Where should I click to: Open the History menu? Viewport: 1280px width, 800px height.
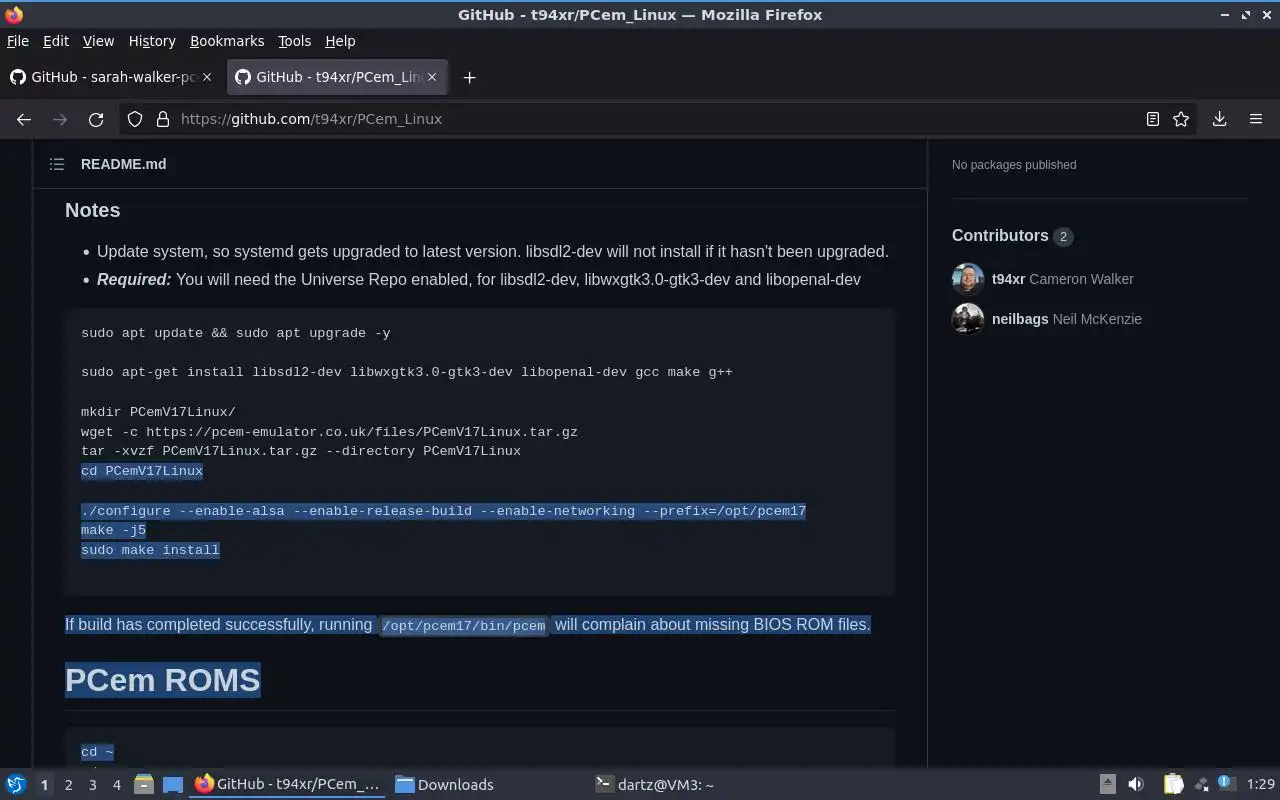click(152, 41)
